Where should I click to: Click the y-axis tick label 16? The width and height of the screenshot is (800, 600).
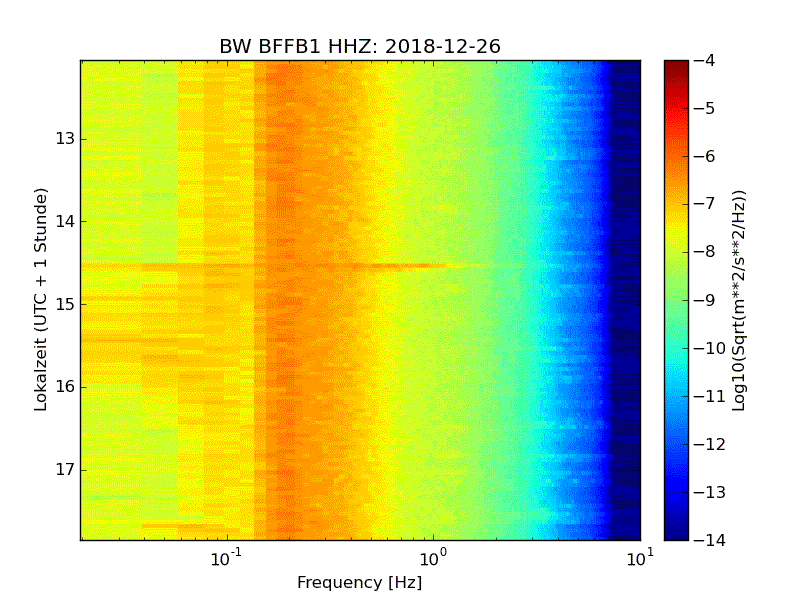click(65, 387)
